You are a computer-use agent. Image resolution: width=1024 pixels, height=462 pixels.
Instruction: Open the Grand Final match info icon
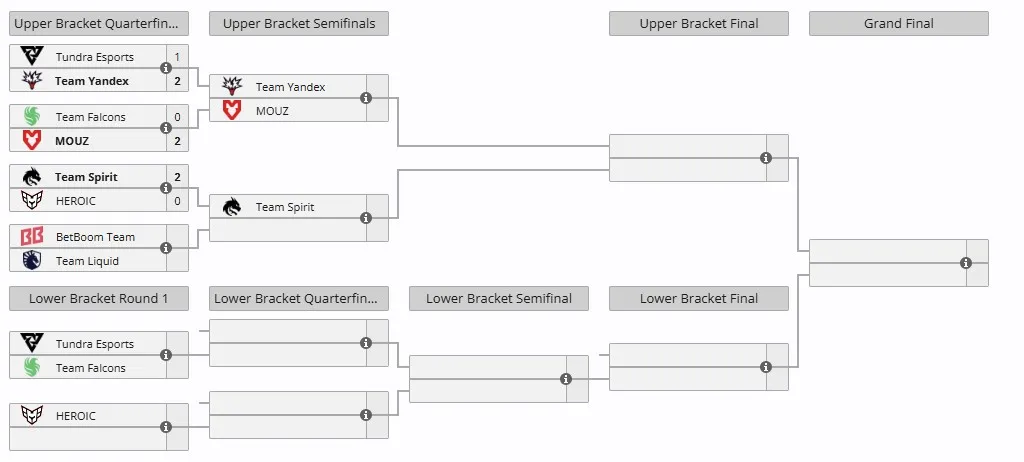pyautogui.click(x=966, y=263)
